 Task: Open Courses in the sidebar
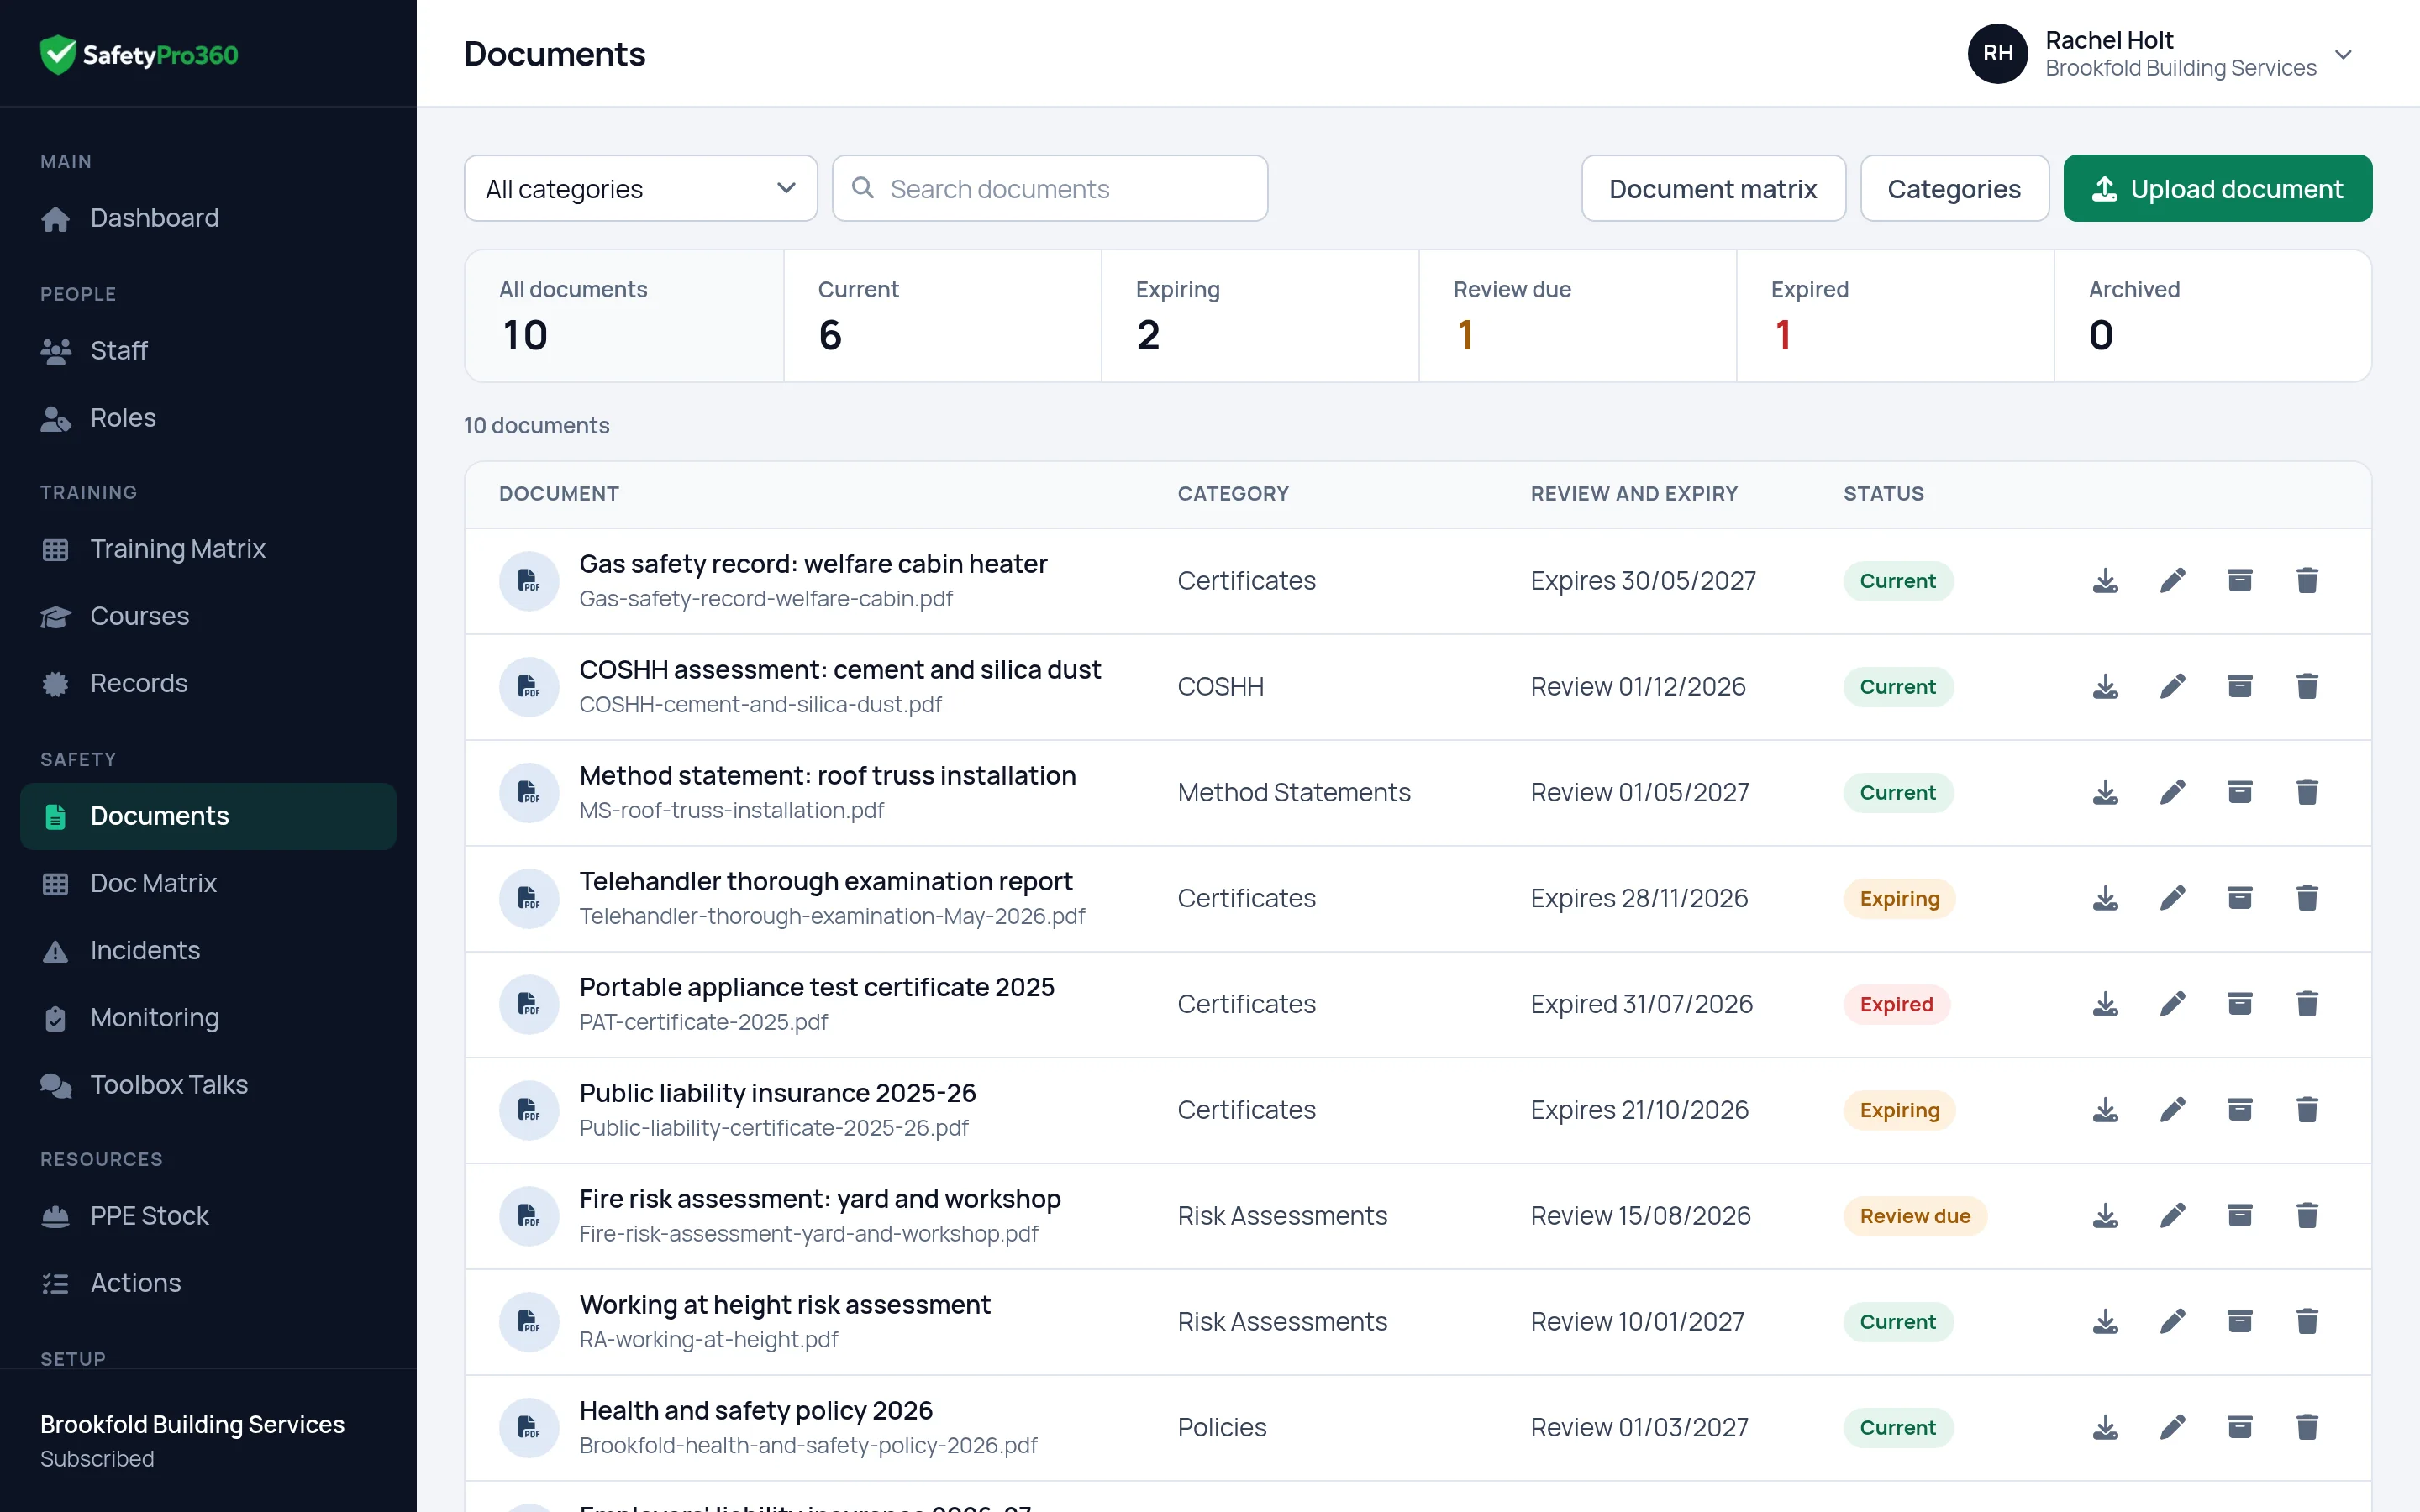[x=208, y=616]
